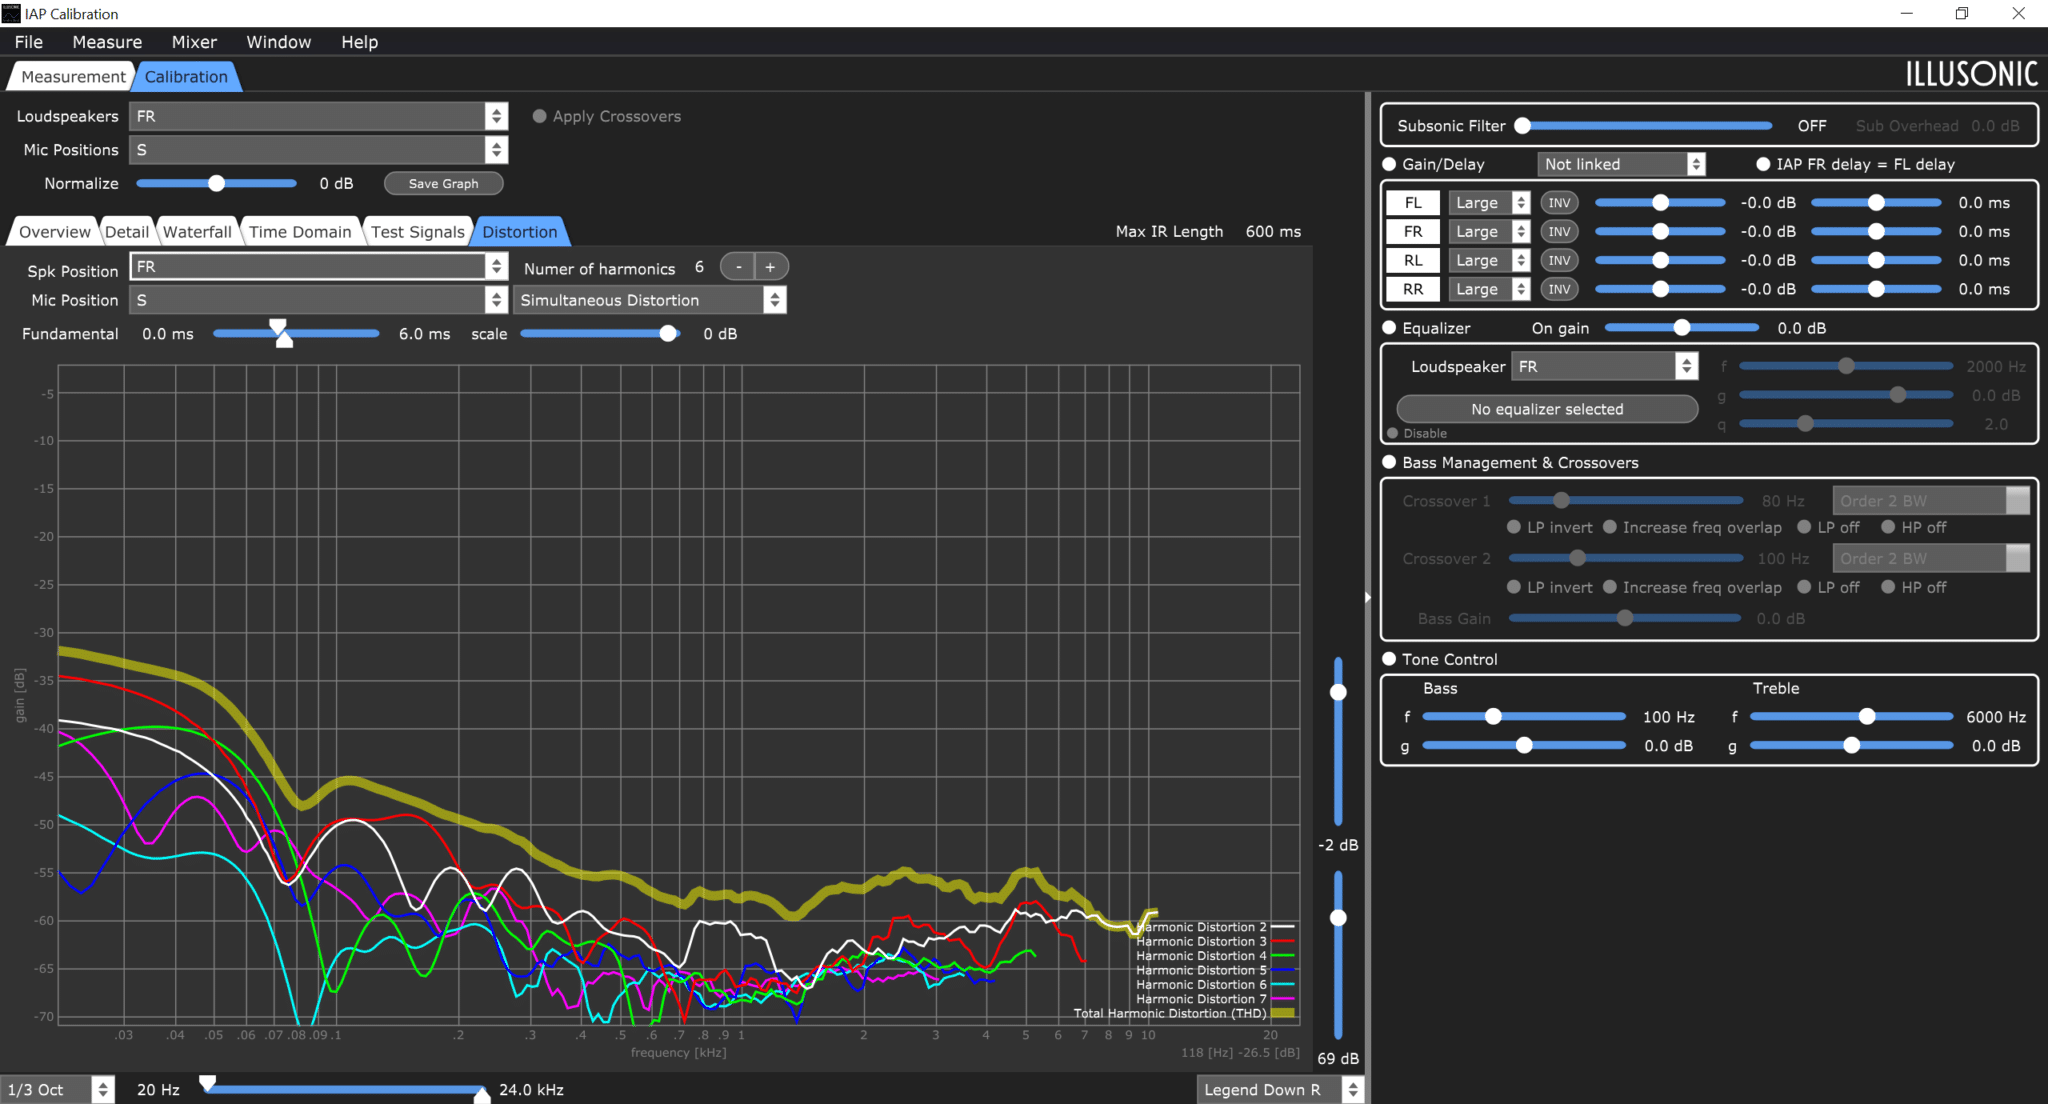
Task: Open the 1/3 Oct smoothing dropdown
Action: (58, 1090)
